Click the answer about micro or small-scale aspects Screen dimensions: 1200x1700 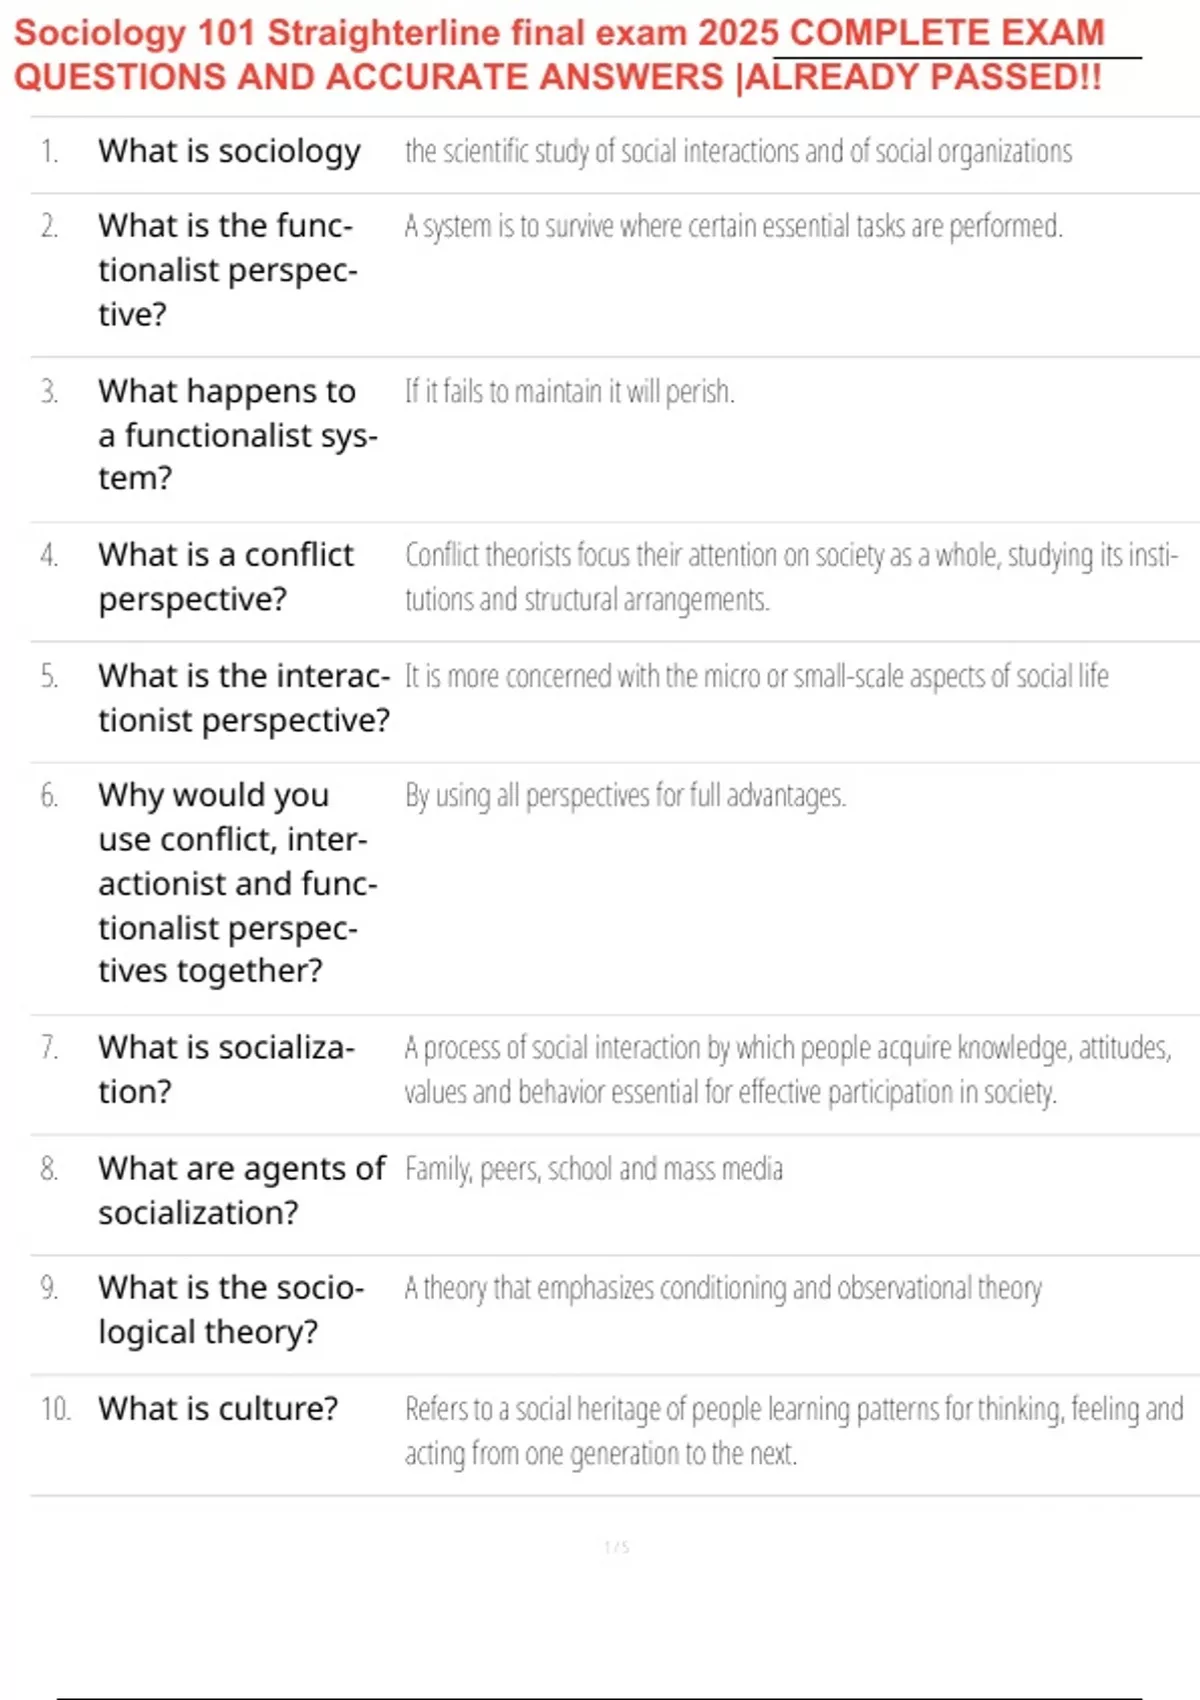pos(756,677)
